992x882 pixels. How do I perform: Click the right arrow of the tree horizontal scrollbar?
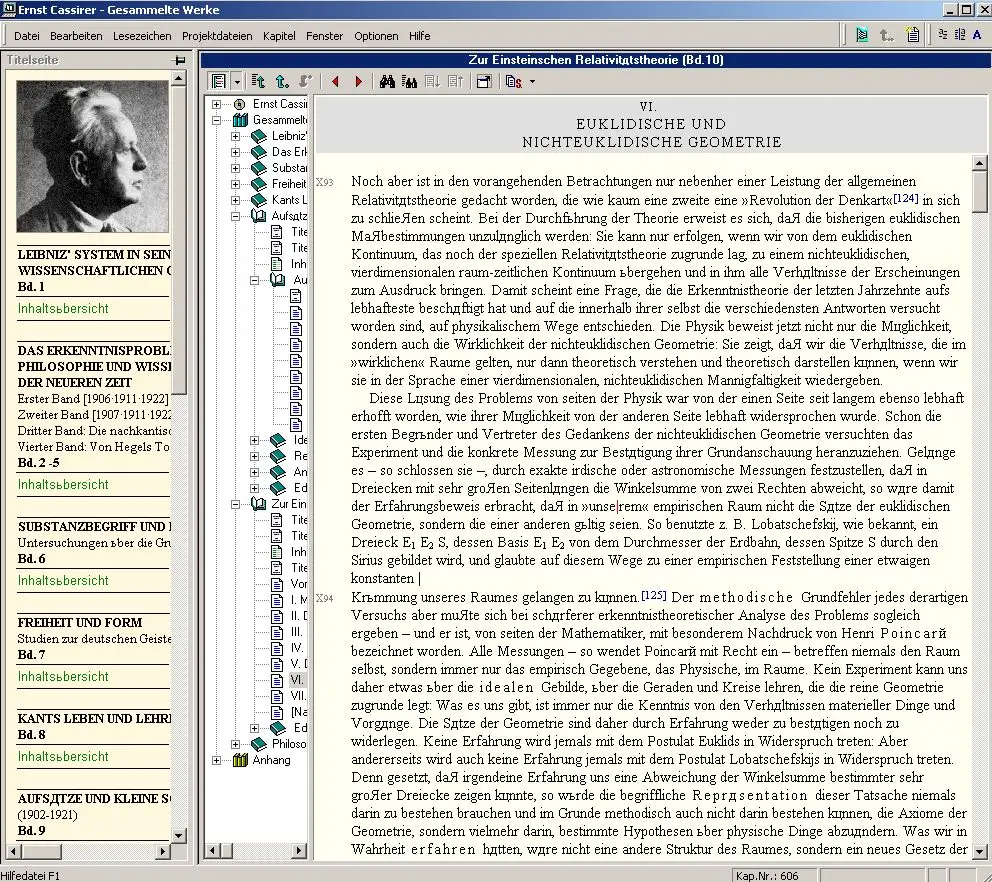coord(299,851)
